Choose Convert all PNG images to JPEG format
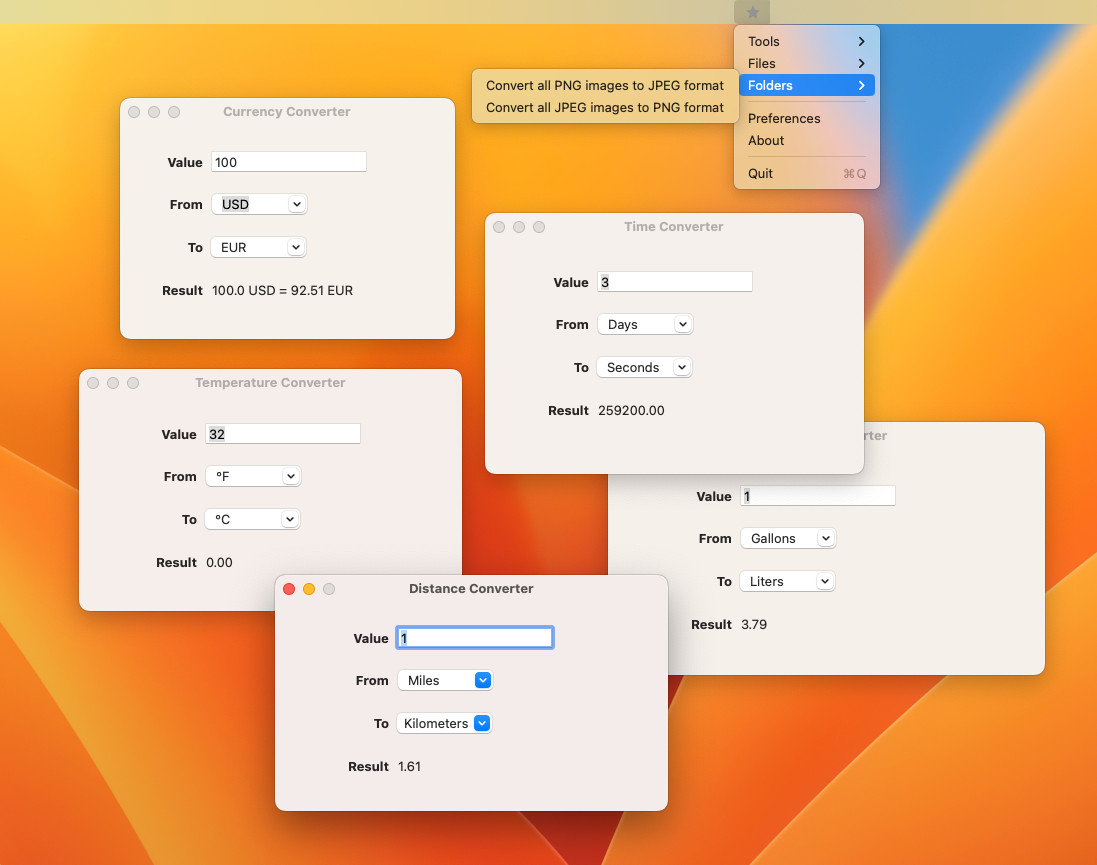Viewport: 1097px width, 865px height. [x=604, y=85]
